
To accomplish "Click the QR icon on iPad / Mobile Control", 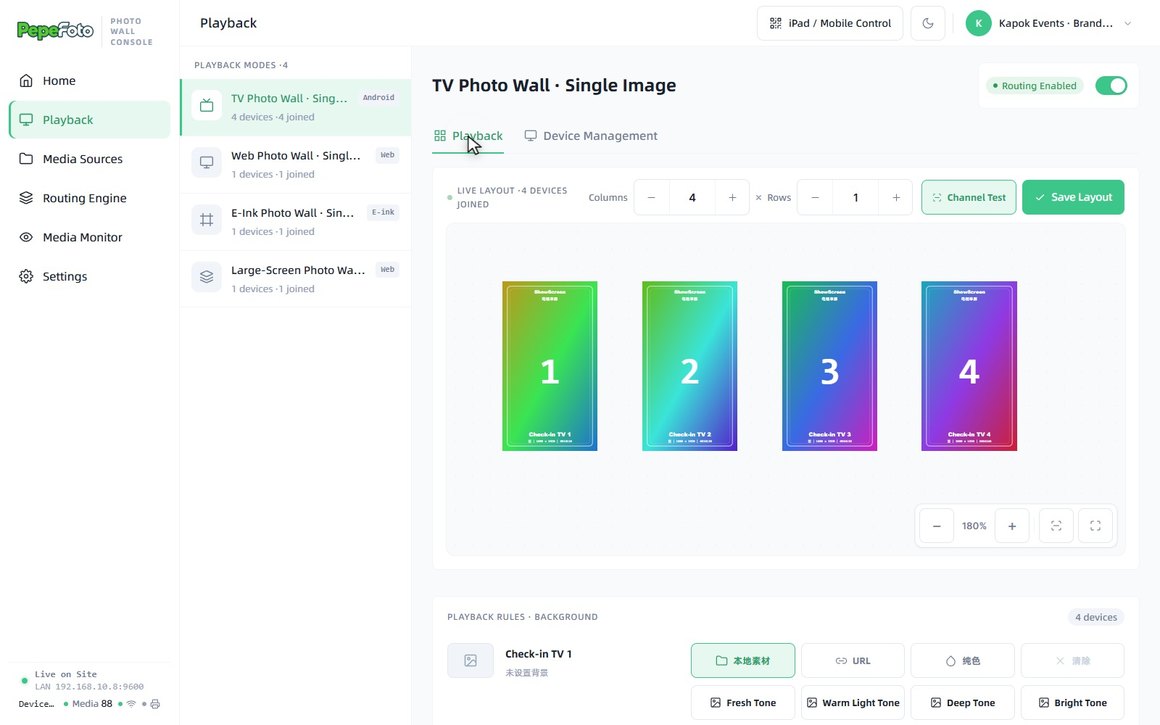I will click(775, 23).
